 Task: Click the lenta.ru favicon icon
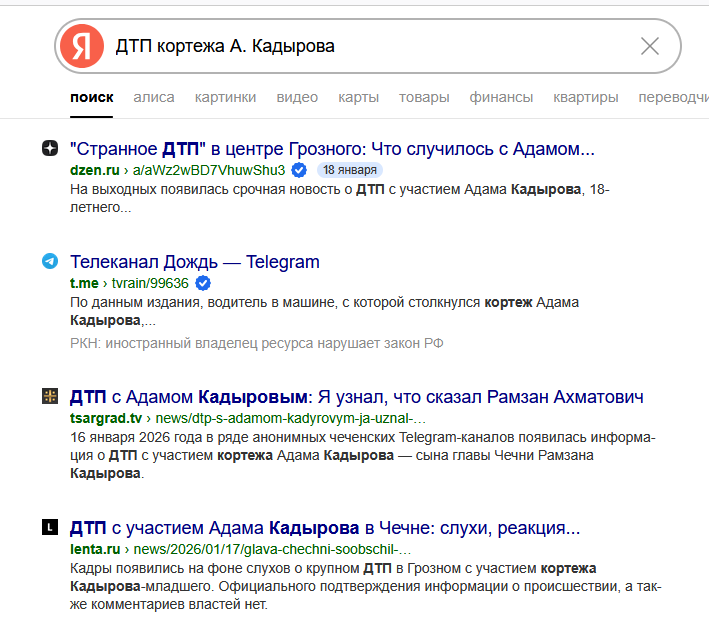click(50, 528)
